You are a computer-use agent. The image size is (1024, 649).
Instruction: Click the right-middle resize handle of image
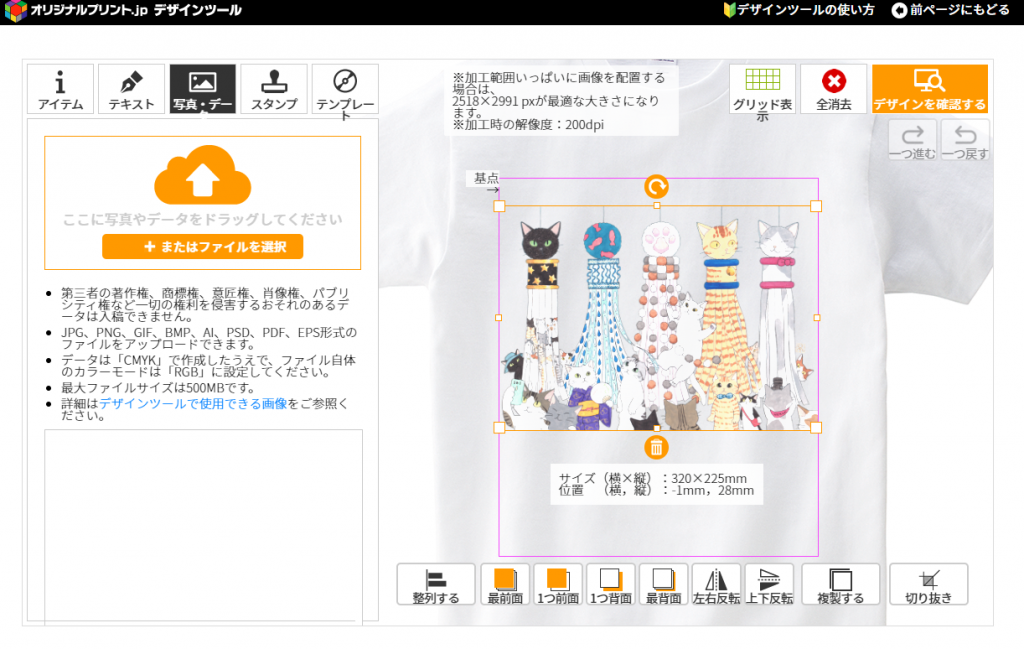[x=817, y=317]
